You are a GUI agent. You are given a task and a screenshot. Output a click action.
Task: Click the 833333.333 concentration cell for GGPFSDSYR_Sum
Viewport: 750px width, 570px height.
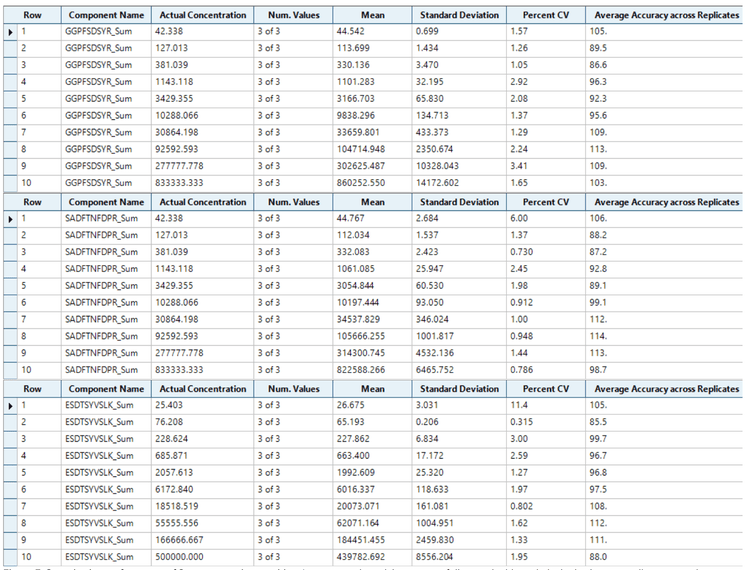coord(201,183)
